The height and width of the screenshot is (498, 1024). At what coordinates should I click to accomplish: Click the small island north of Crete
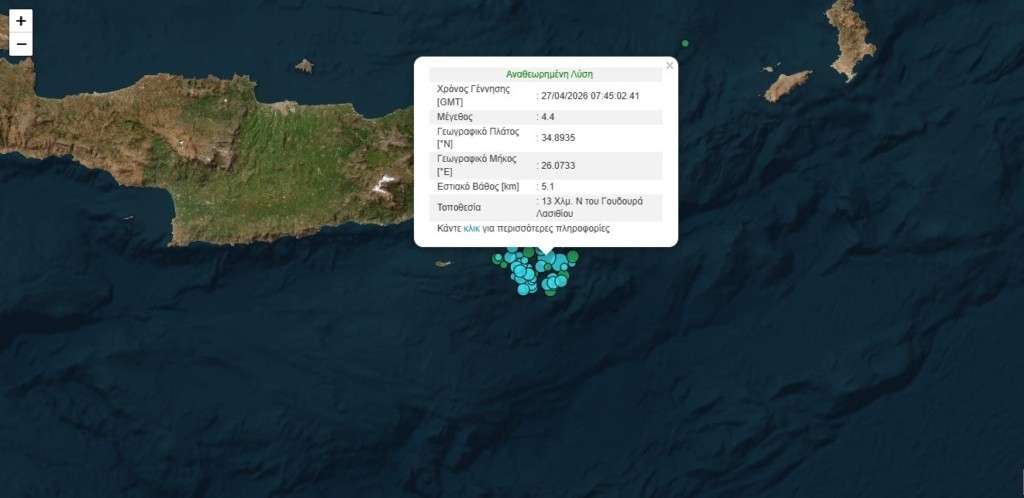point(304,66)
